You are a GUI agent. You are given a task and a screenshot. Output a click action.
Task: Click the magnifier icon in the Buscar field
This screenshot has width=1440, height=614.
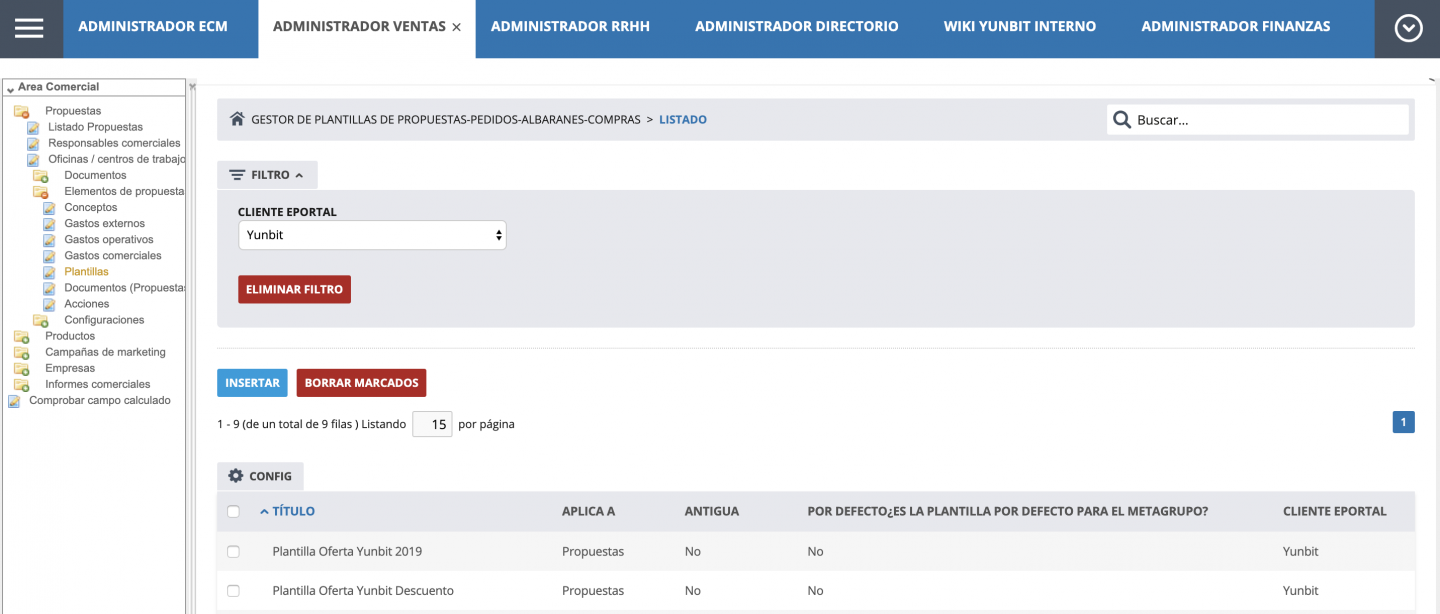coord(1122,119)
